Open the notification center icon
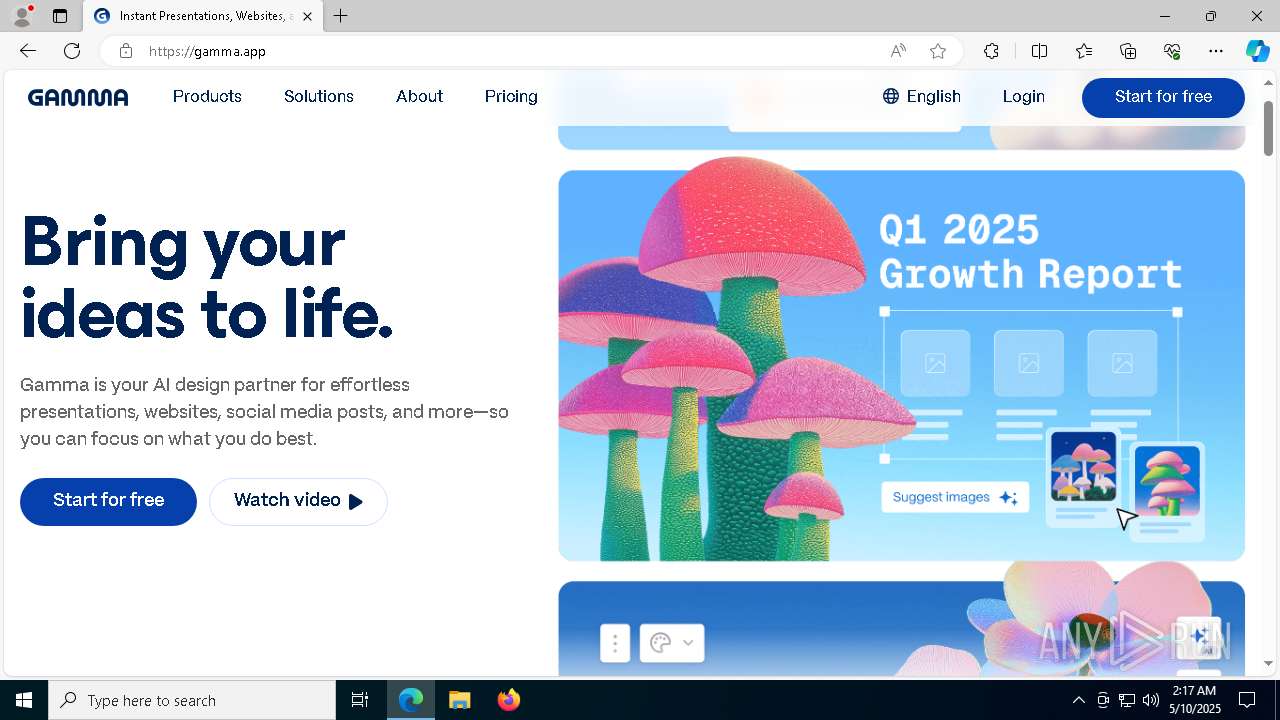1280x720 pixels. tap(1247, 700)
